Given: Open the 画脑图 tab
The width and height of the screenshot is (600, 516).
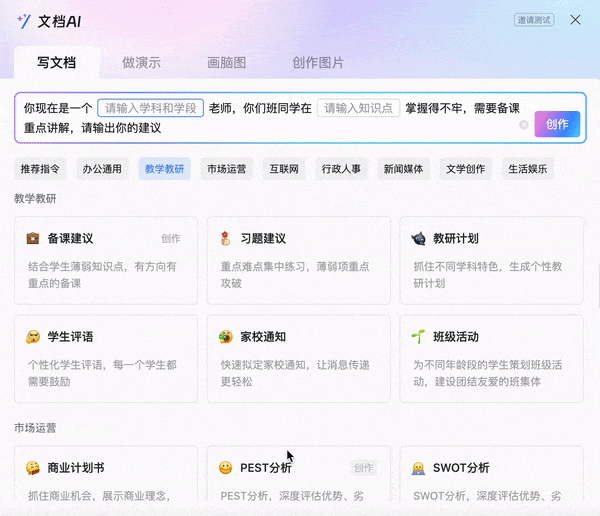Looking at the screenshot, I should pyautogui.click(x=226, y=62).
